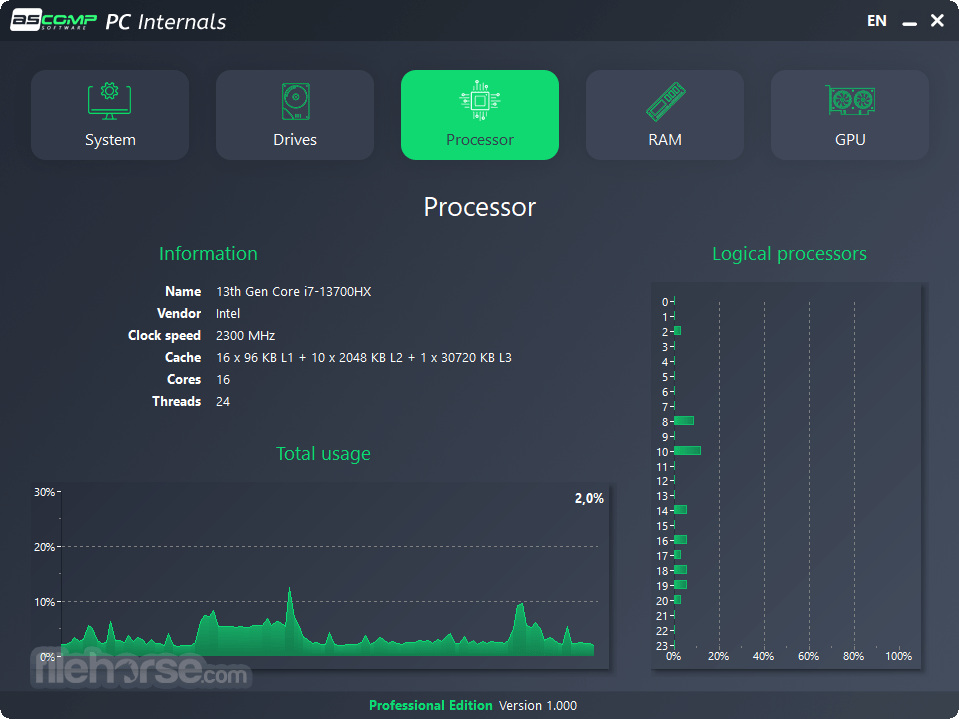Open the GPU graphics card icon
Screen dimensions: 959x719
(850, 100)
